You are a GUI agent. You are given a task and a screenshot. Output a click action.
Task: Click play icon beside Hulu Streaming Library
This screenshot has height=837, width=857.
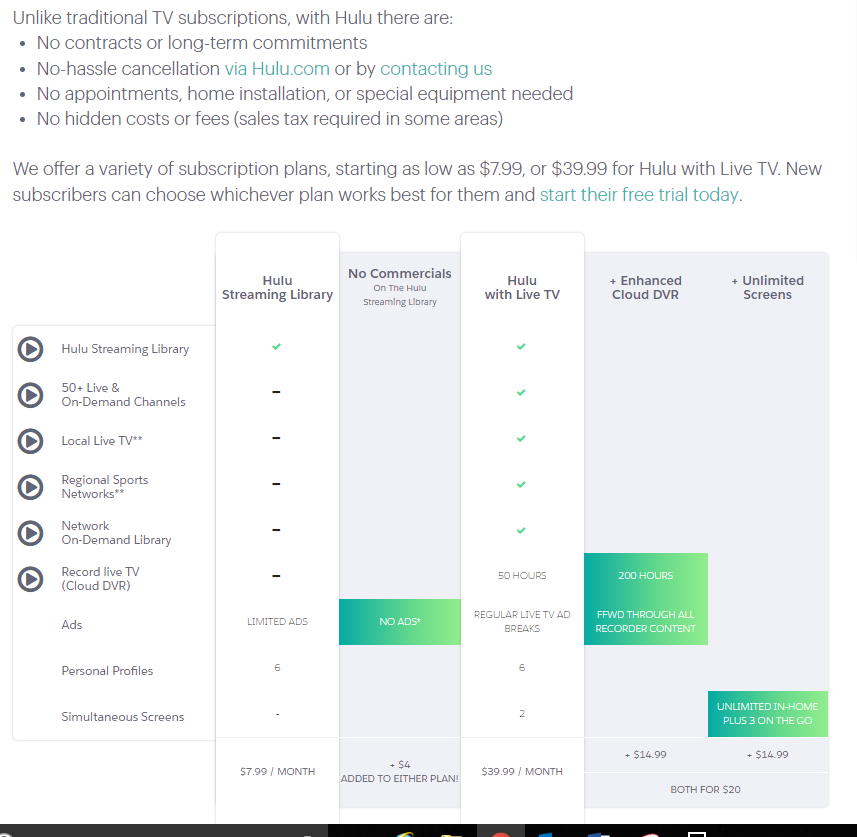[x=30, y=349]
